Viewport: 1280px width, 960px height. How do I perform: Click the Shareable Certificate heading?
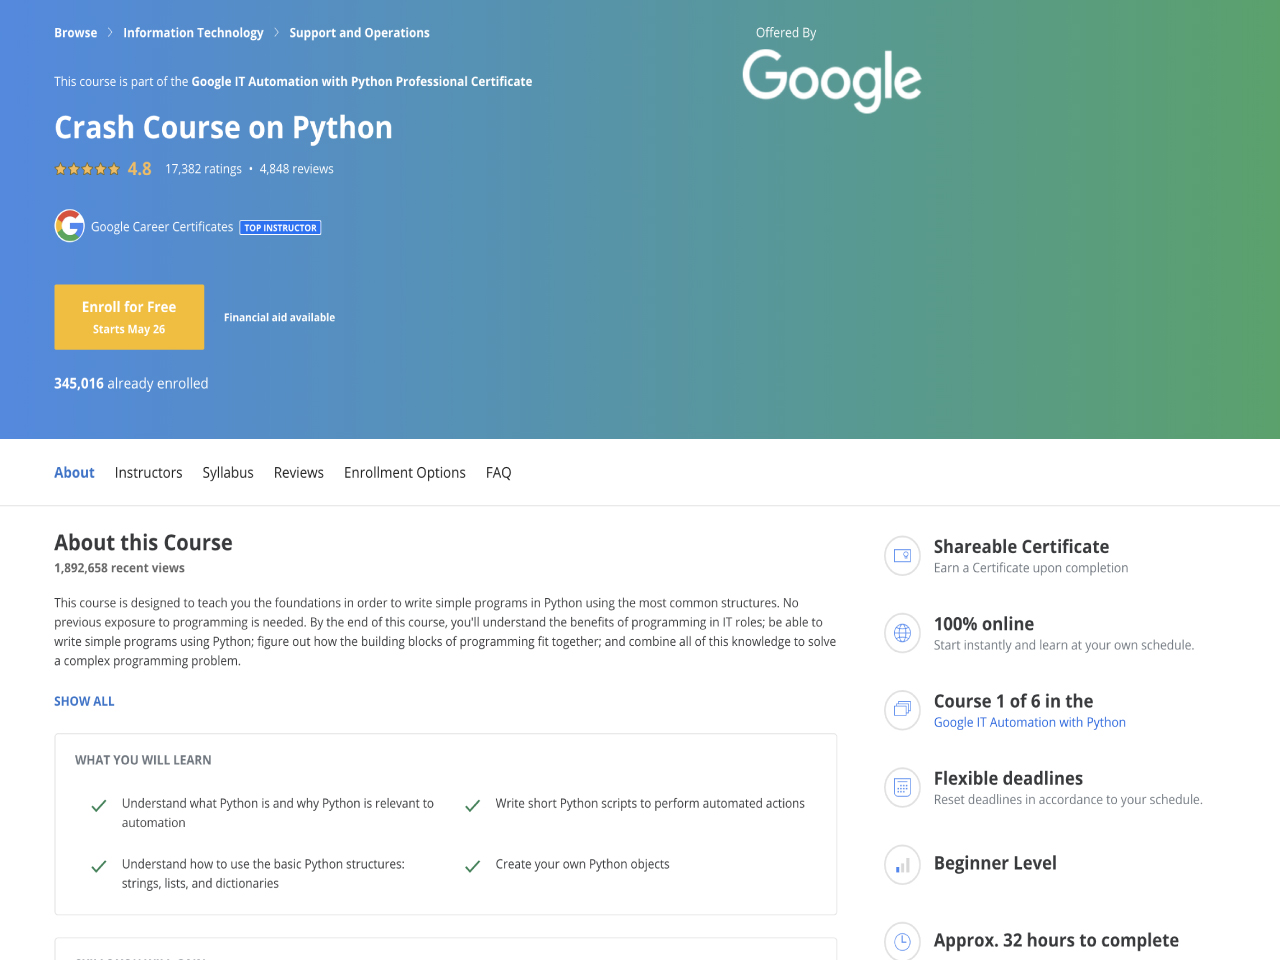point(1021,547)
